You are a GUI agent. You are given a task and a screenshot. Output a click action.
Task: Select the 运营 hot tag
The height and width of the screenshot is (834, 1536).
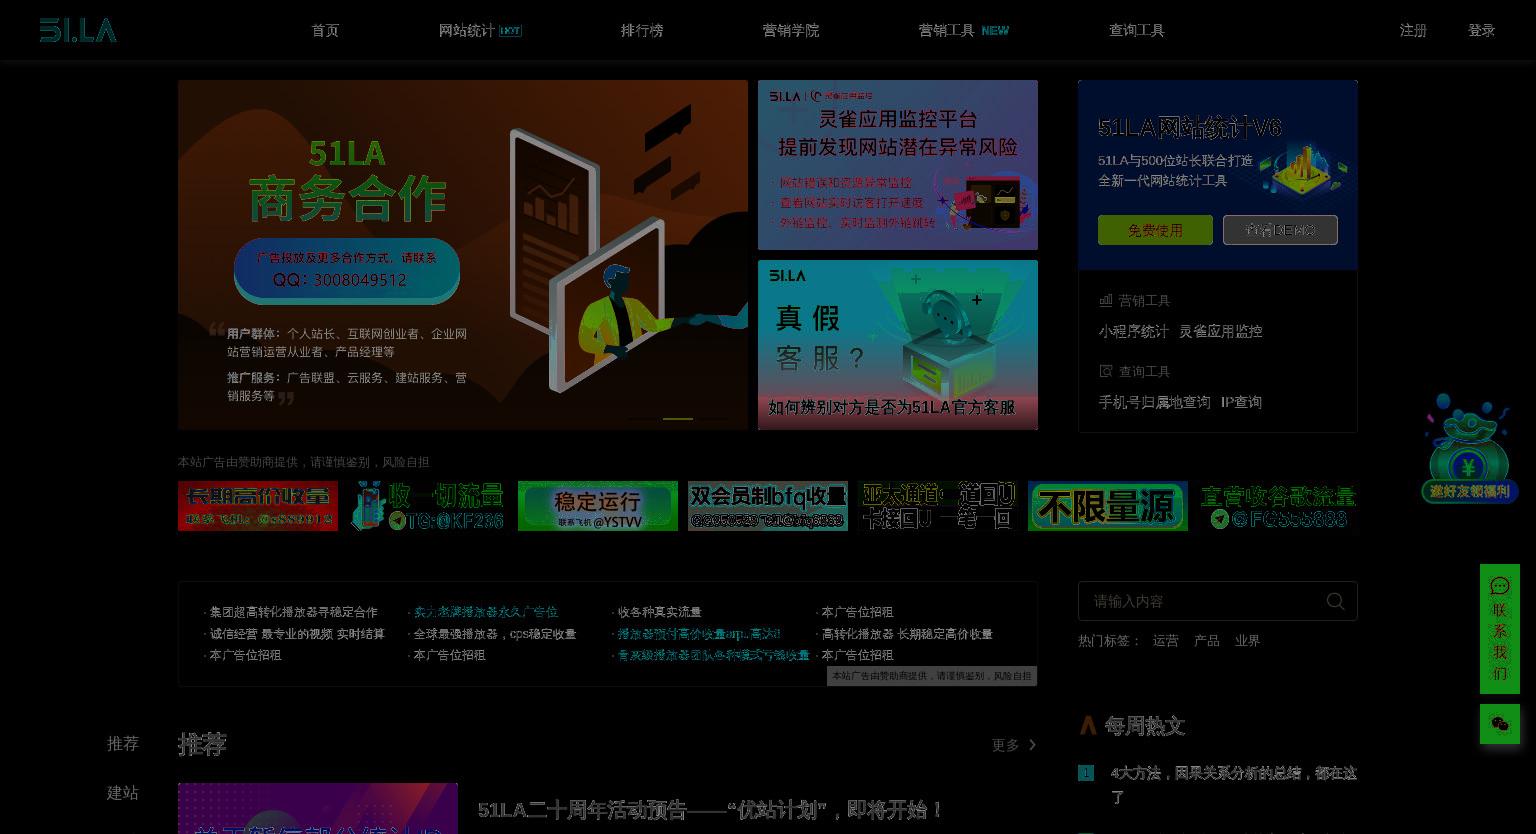(x=1166, y=641)
